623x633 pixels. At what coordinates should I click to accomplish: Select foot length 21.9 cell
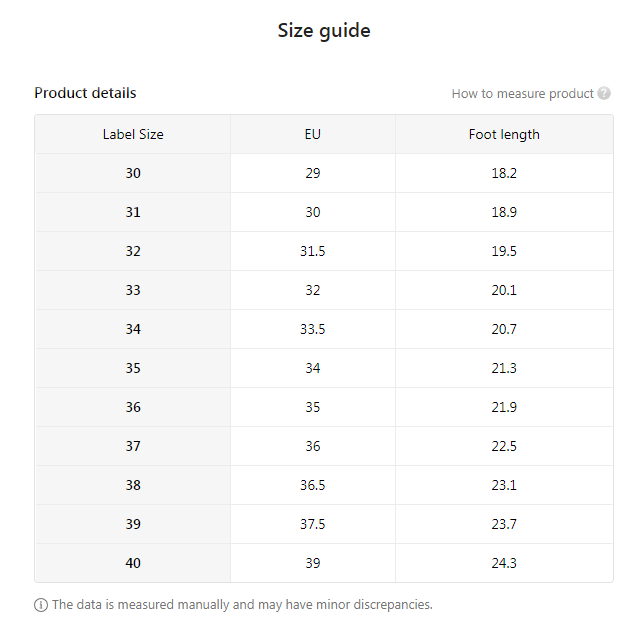coord(504,407)
